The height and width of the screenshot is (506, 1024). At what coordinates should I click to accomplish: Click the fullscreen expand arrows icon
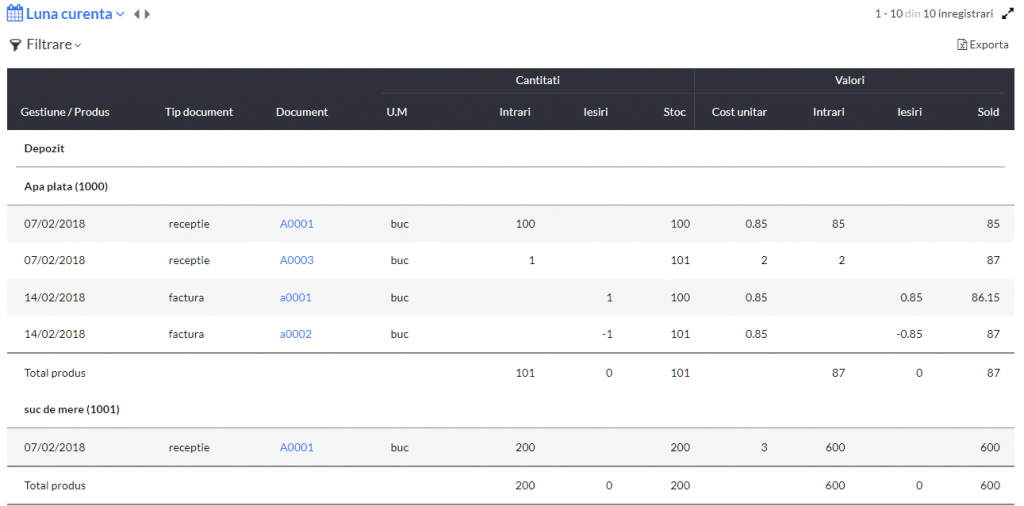point(1008,14)
